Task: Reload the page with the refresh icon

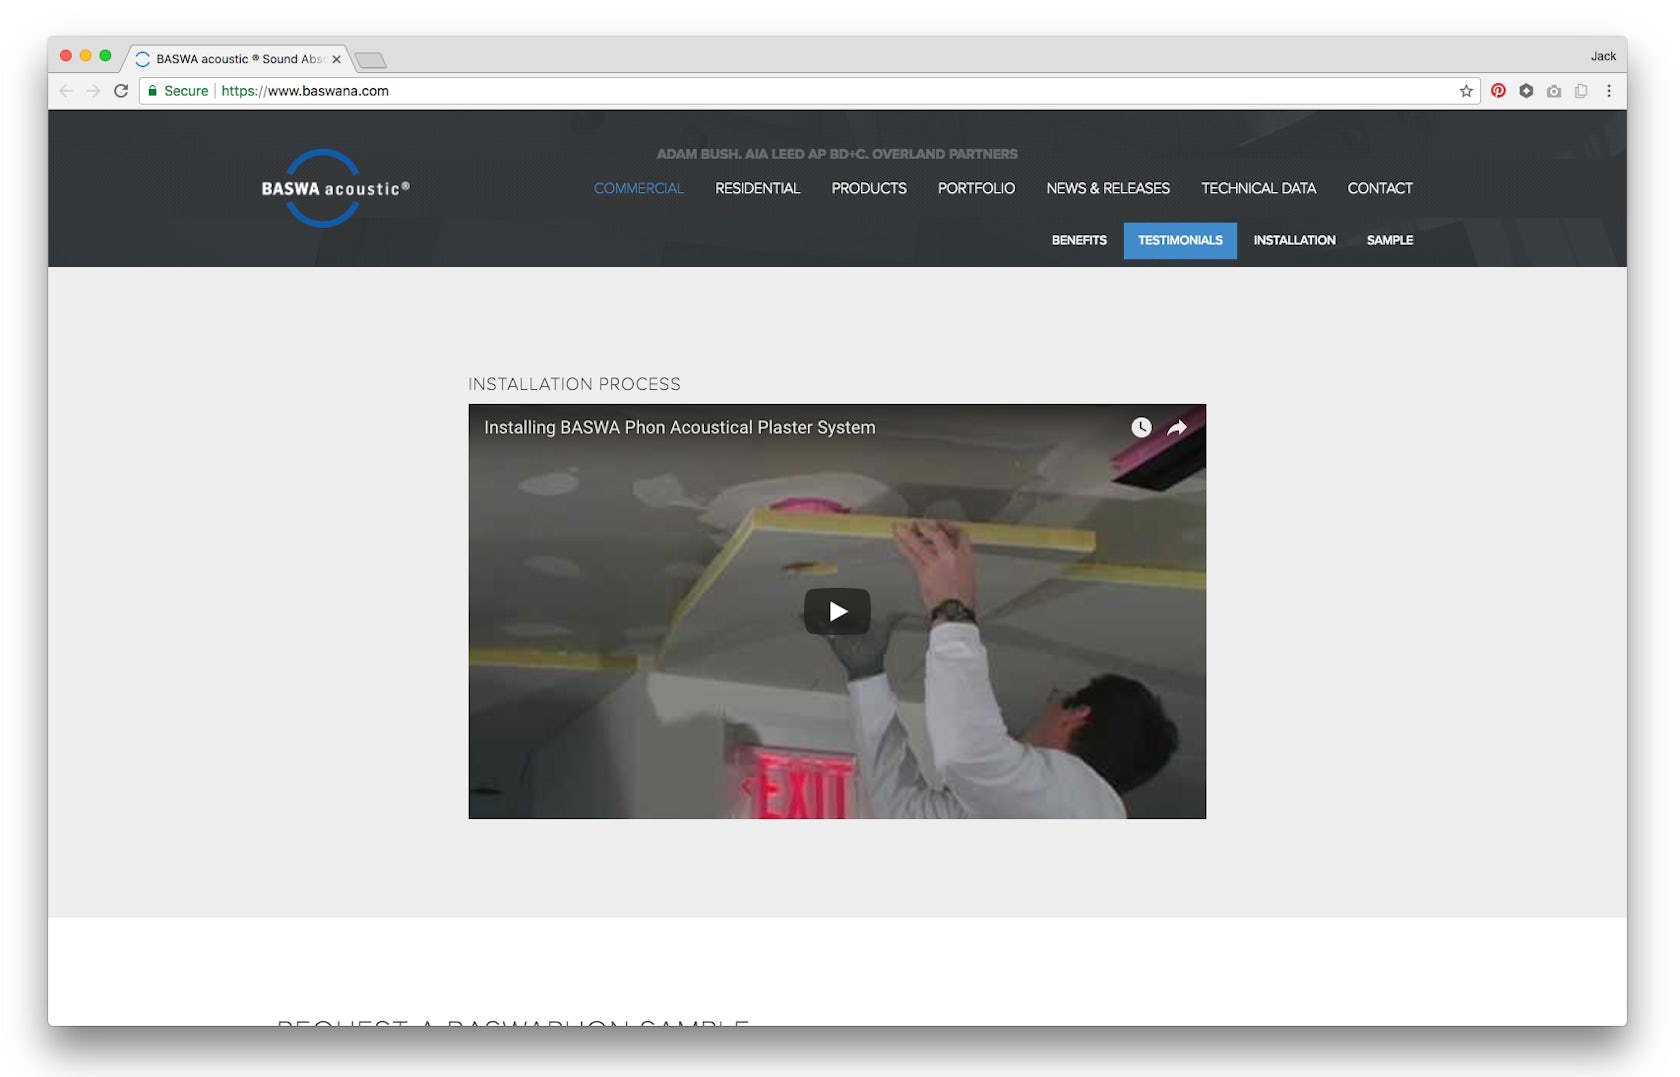Action: 121,91
